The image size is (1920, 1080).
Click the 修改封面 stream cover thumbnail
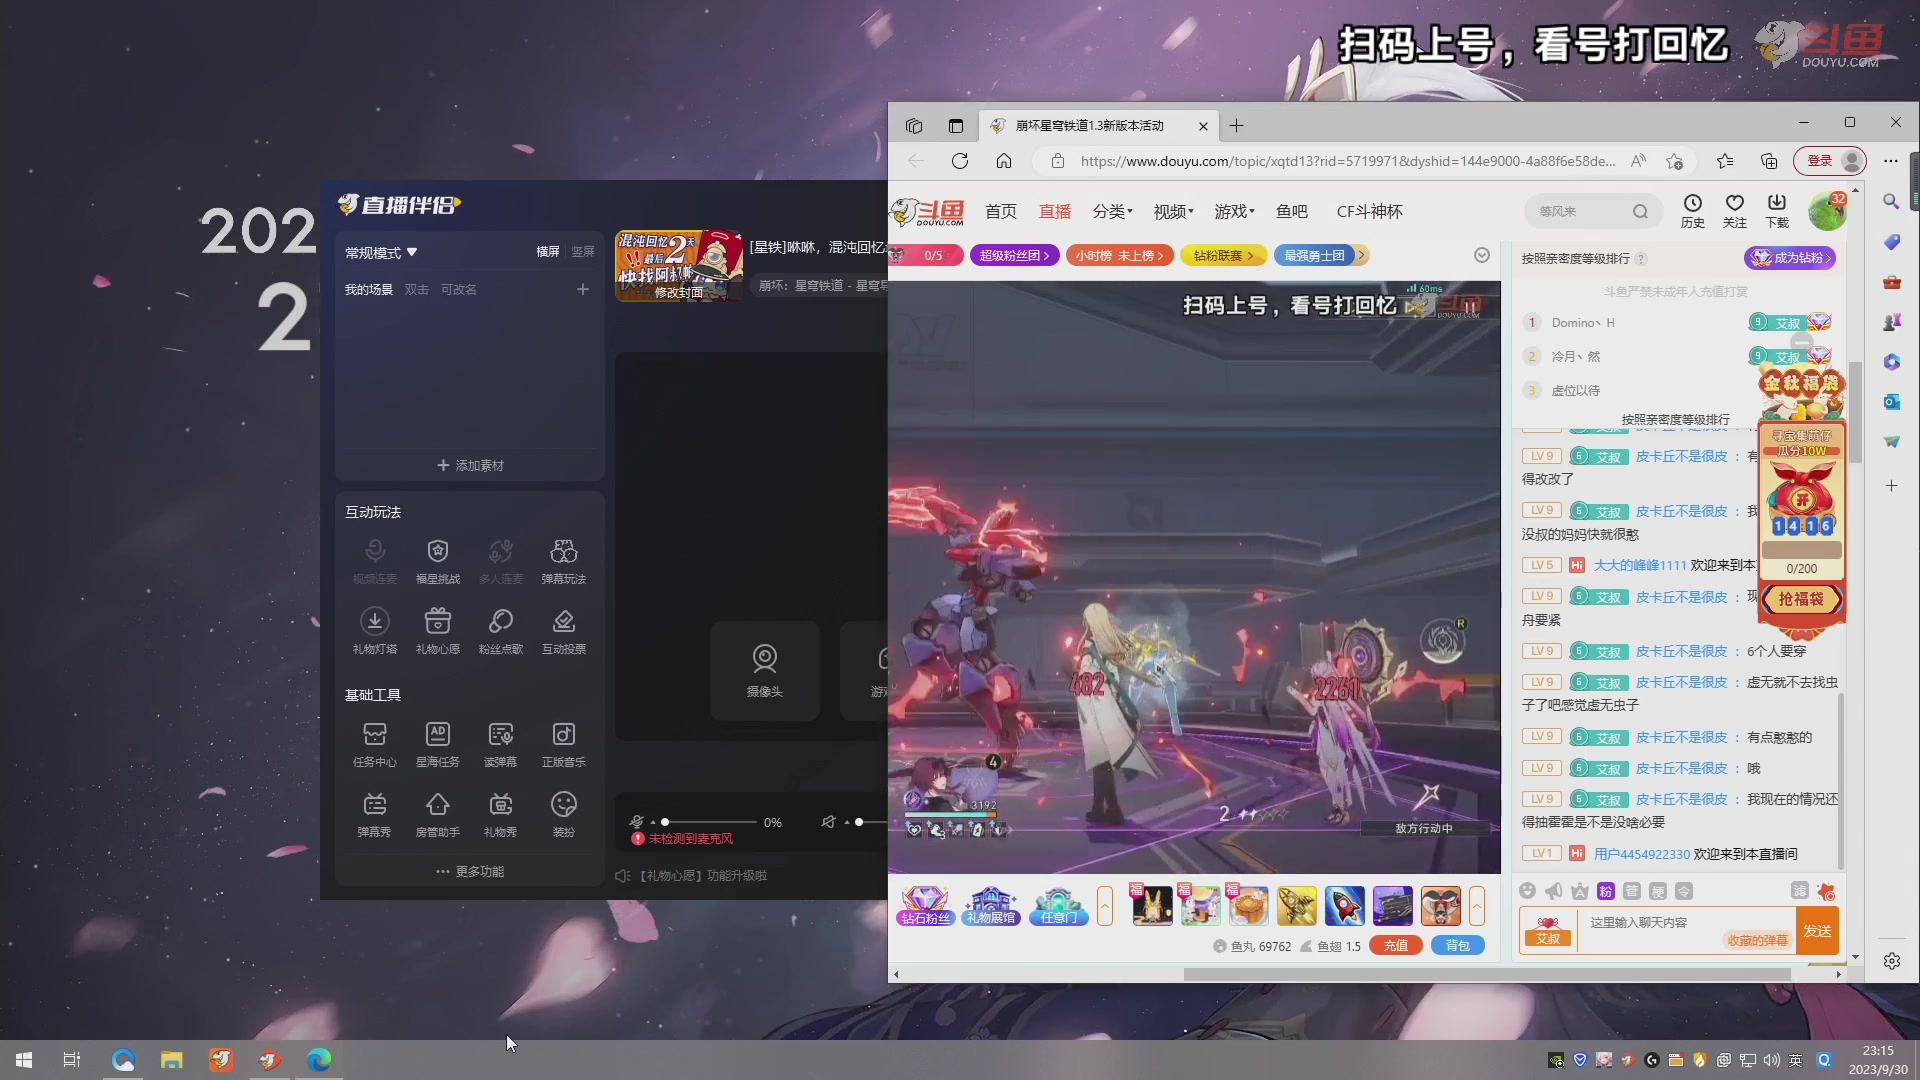click(679, 266)
